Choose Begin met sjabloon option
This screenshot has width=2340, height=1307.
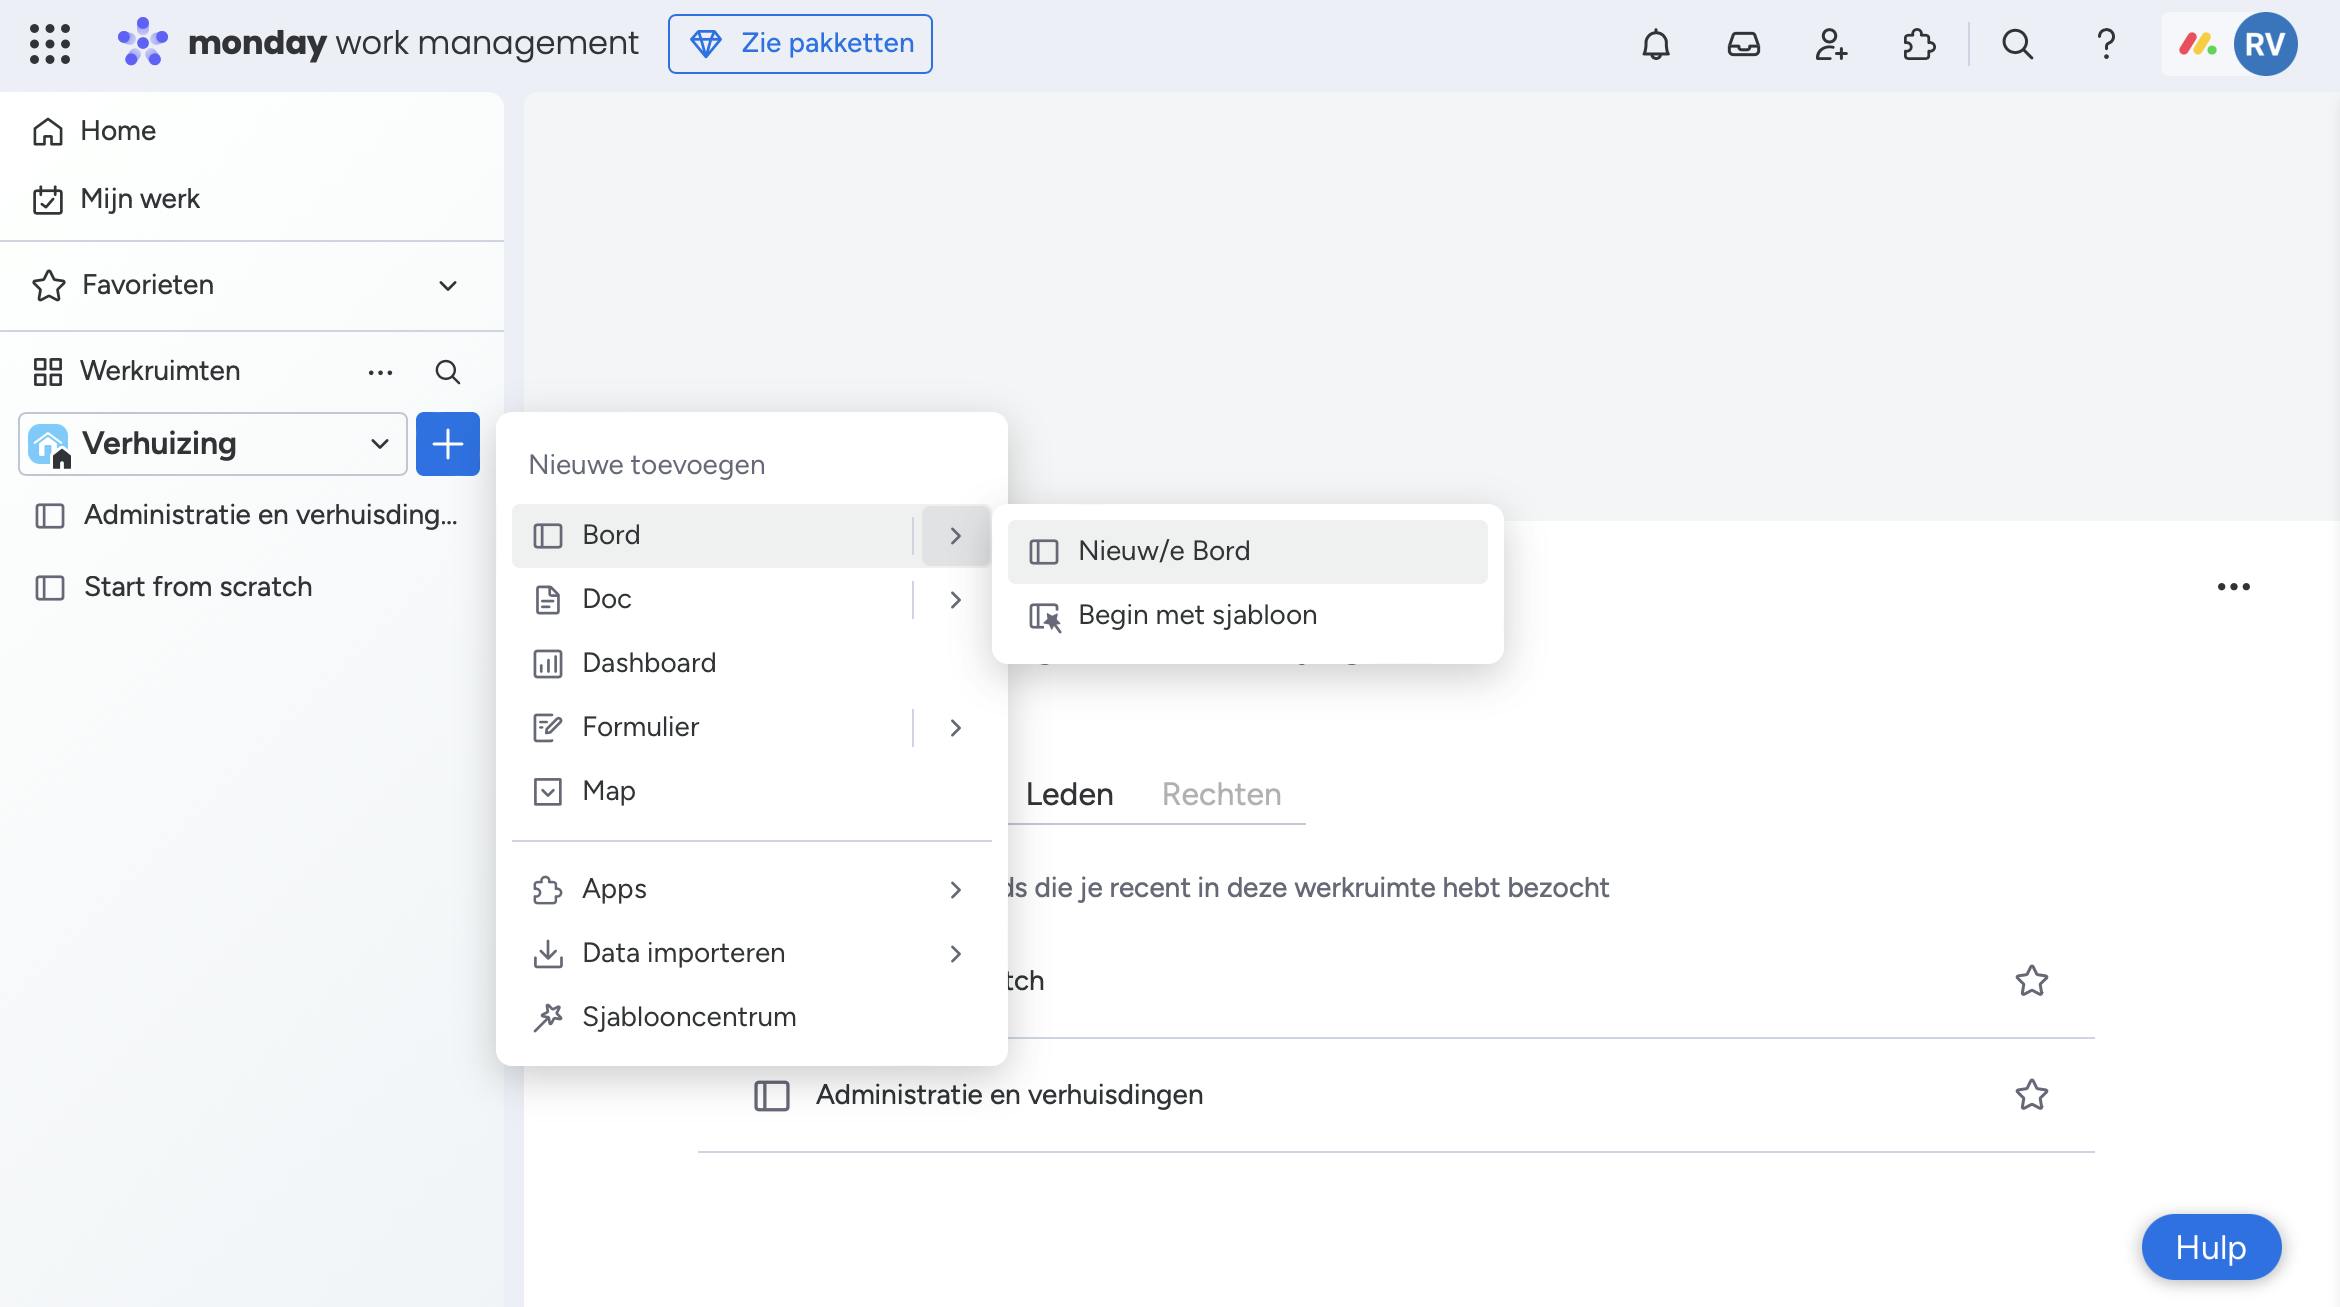click(x=1196, y=616)
